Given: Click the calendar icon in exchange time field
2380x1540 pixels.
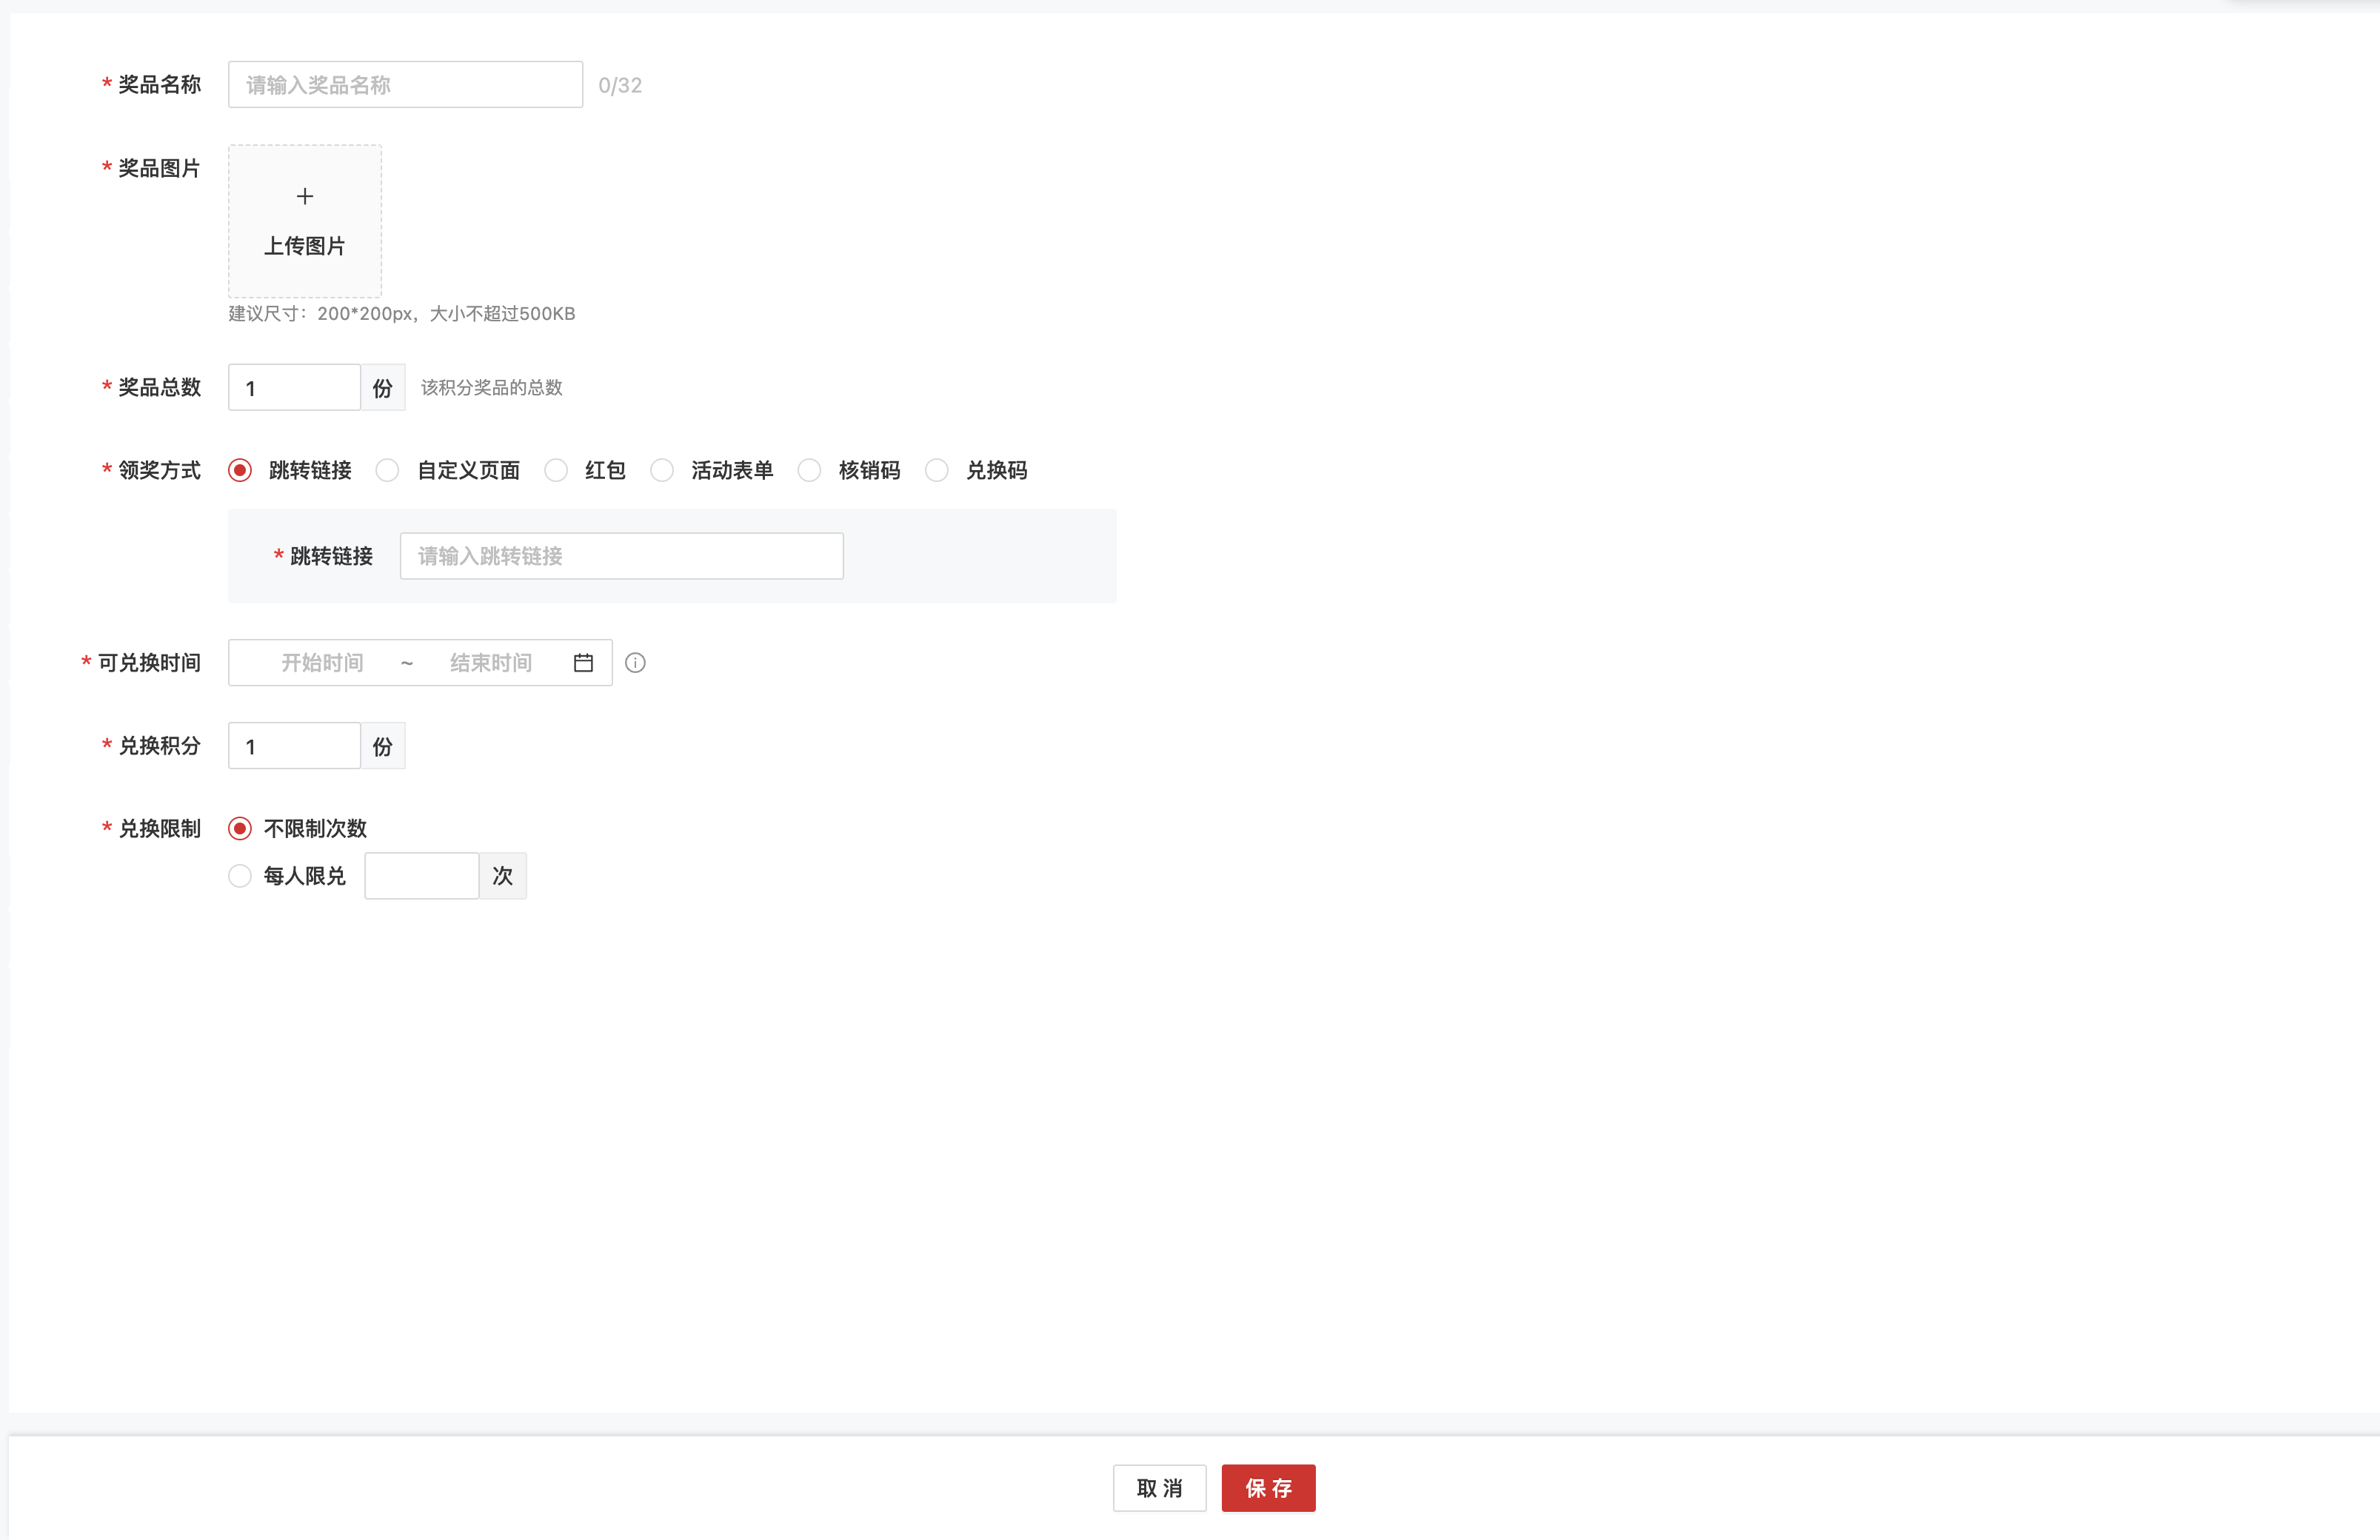Looking at the screenshot, I should coord(583,663).
